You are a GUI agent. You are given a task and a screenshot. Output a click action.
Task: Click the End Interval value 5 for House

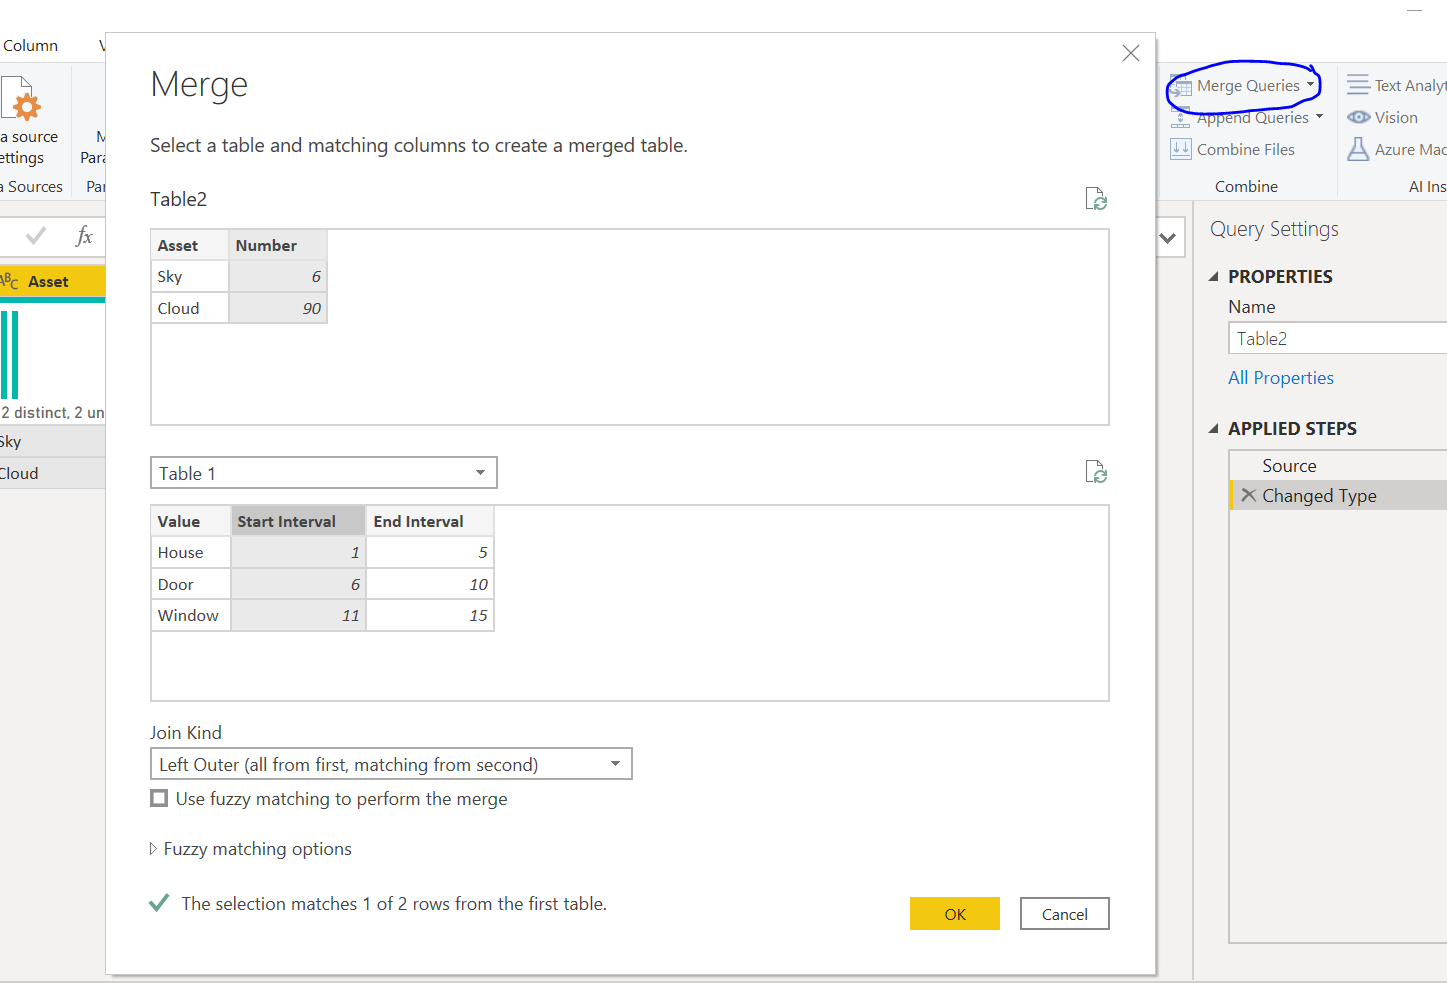(430, 553)
